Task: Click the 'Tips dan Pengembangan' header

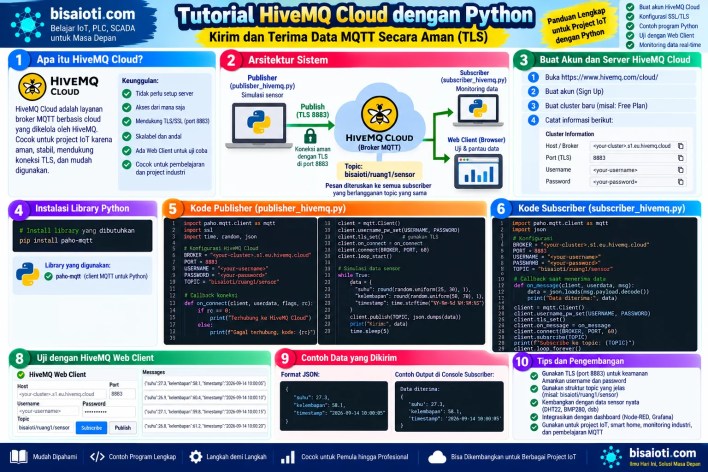Action: coord(606,361)
